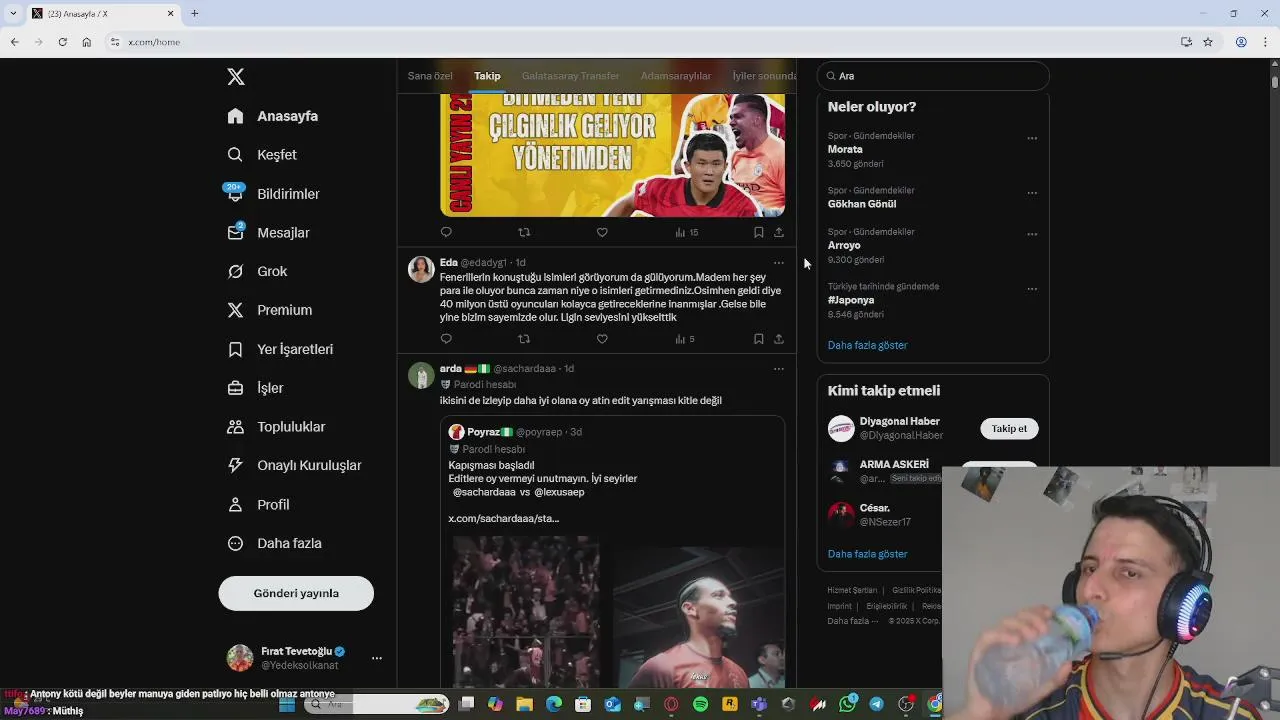Image resolution: width=1280 pixels, height=720 pixels.
Task: Open the İyiler sonunda tab
Action: [764, 76]
